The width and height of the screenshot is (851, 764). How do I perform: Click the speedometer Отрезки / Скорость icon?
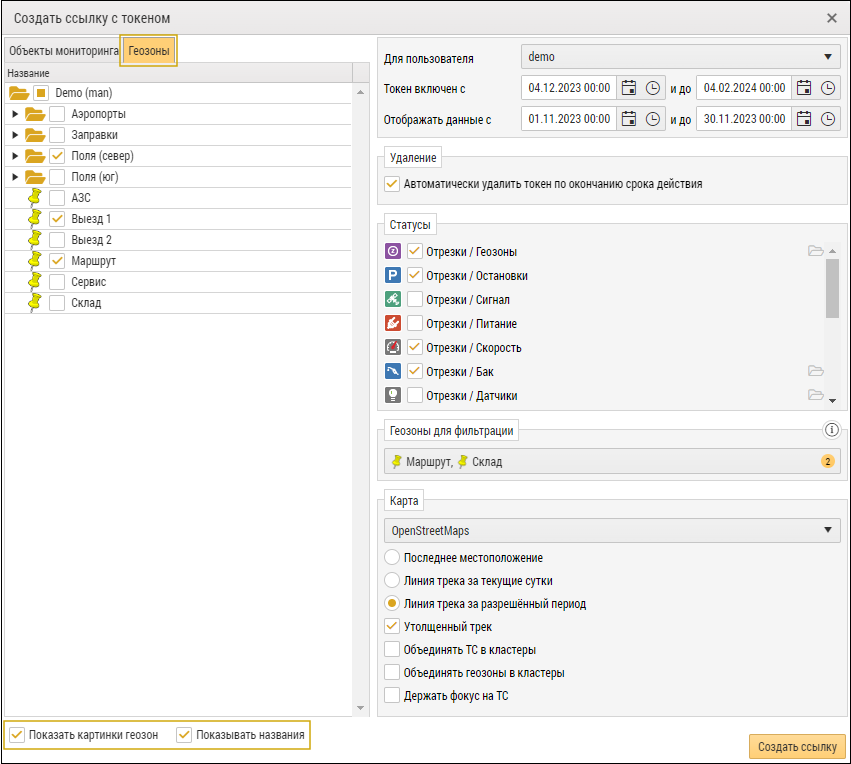tap(393, 347)
